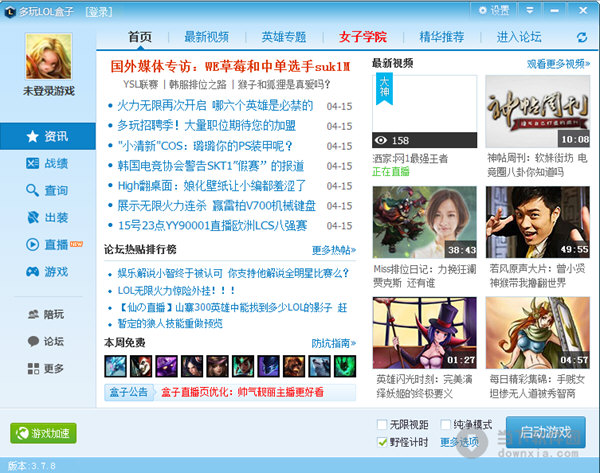The width and height of the screenshot is (600, 473).
Task: Open news 15号23点YY90001直播欧洲LCS八强赛
Action: click(x=212, y=225)
